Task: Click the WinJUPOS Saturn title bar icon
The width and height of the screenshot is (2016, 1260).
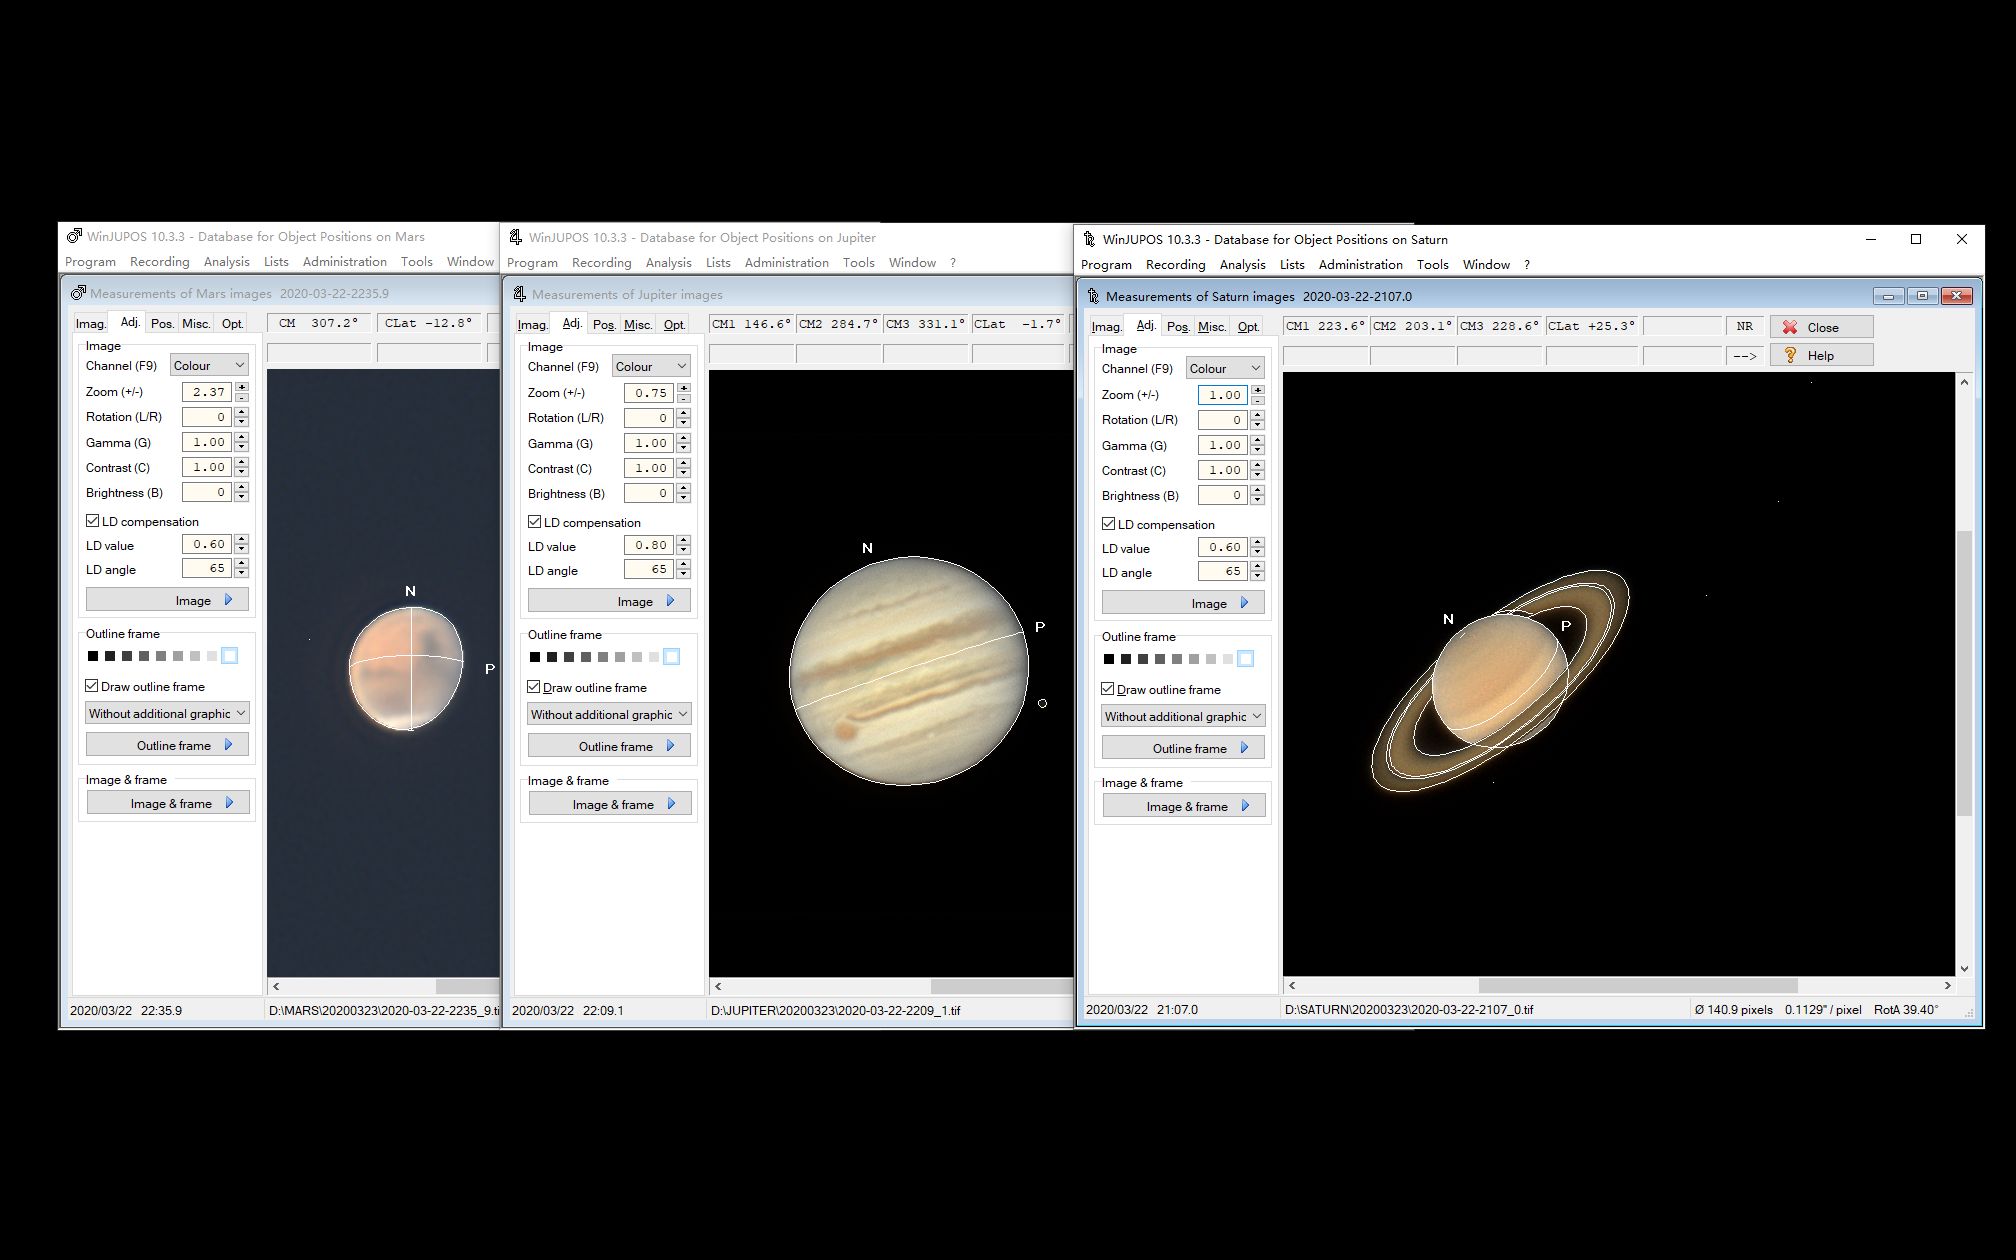Action: pos(1089,239)
